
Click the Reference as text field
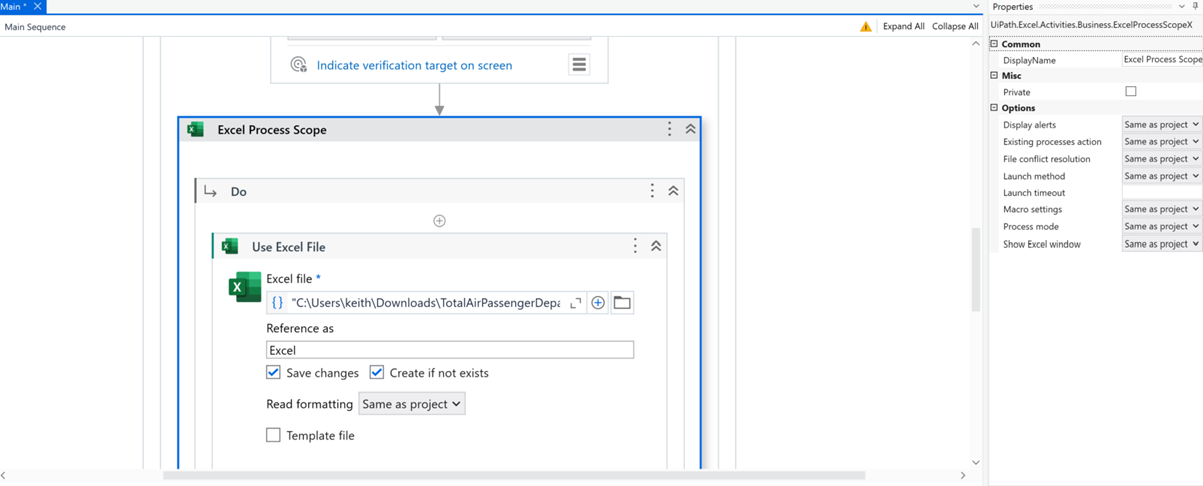[449, 350]
